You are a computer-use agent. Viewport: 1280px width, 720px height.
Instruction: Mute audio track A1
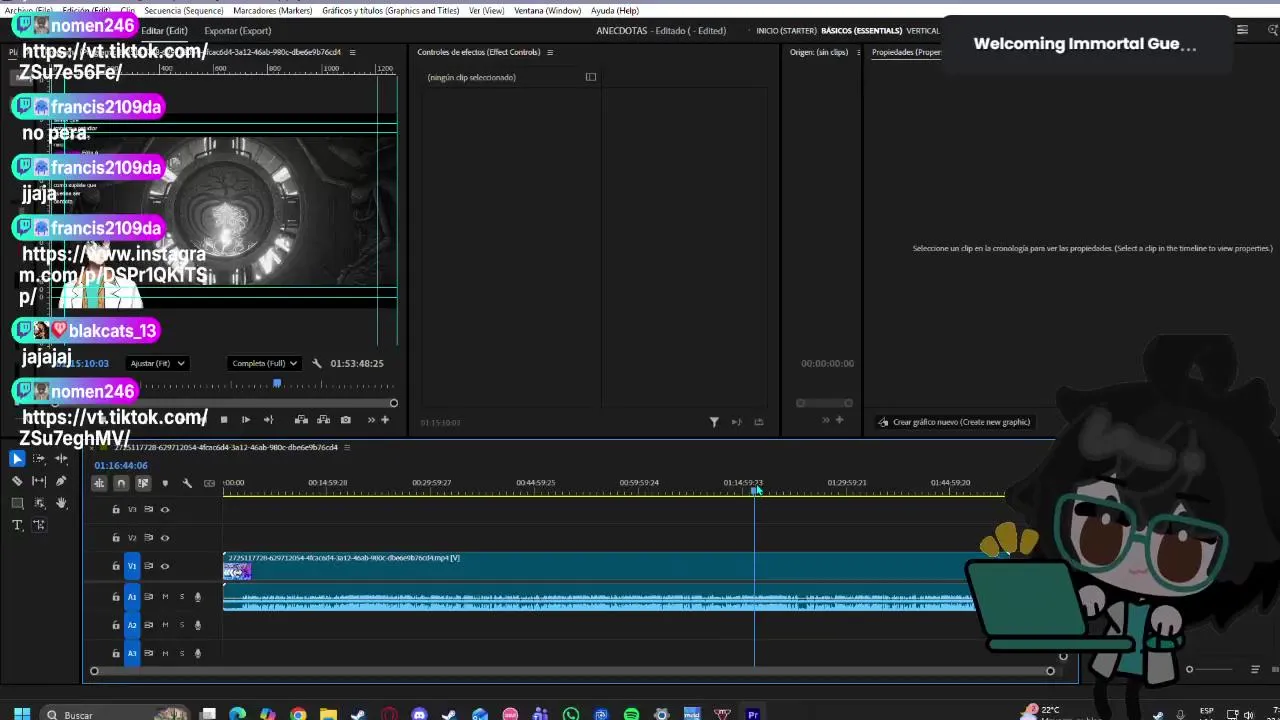(165, 597)
